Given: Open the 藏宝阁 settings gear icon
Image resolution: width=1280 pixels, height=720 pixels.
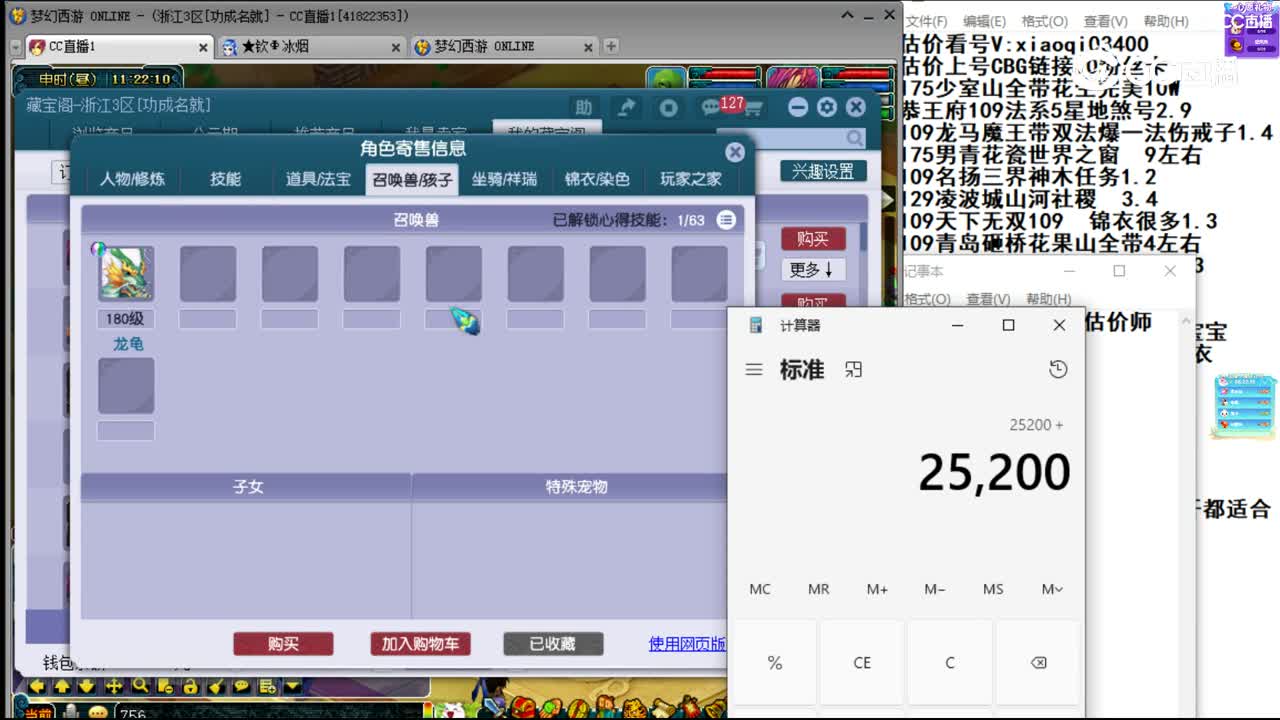Looking at the screenshot, I should click(826, 107).
